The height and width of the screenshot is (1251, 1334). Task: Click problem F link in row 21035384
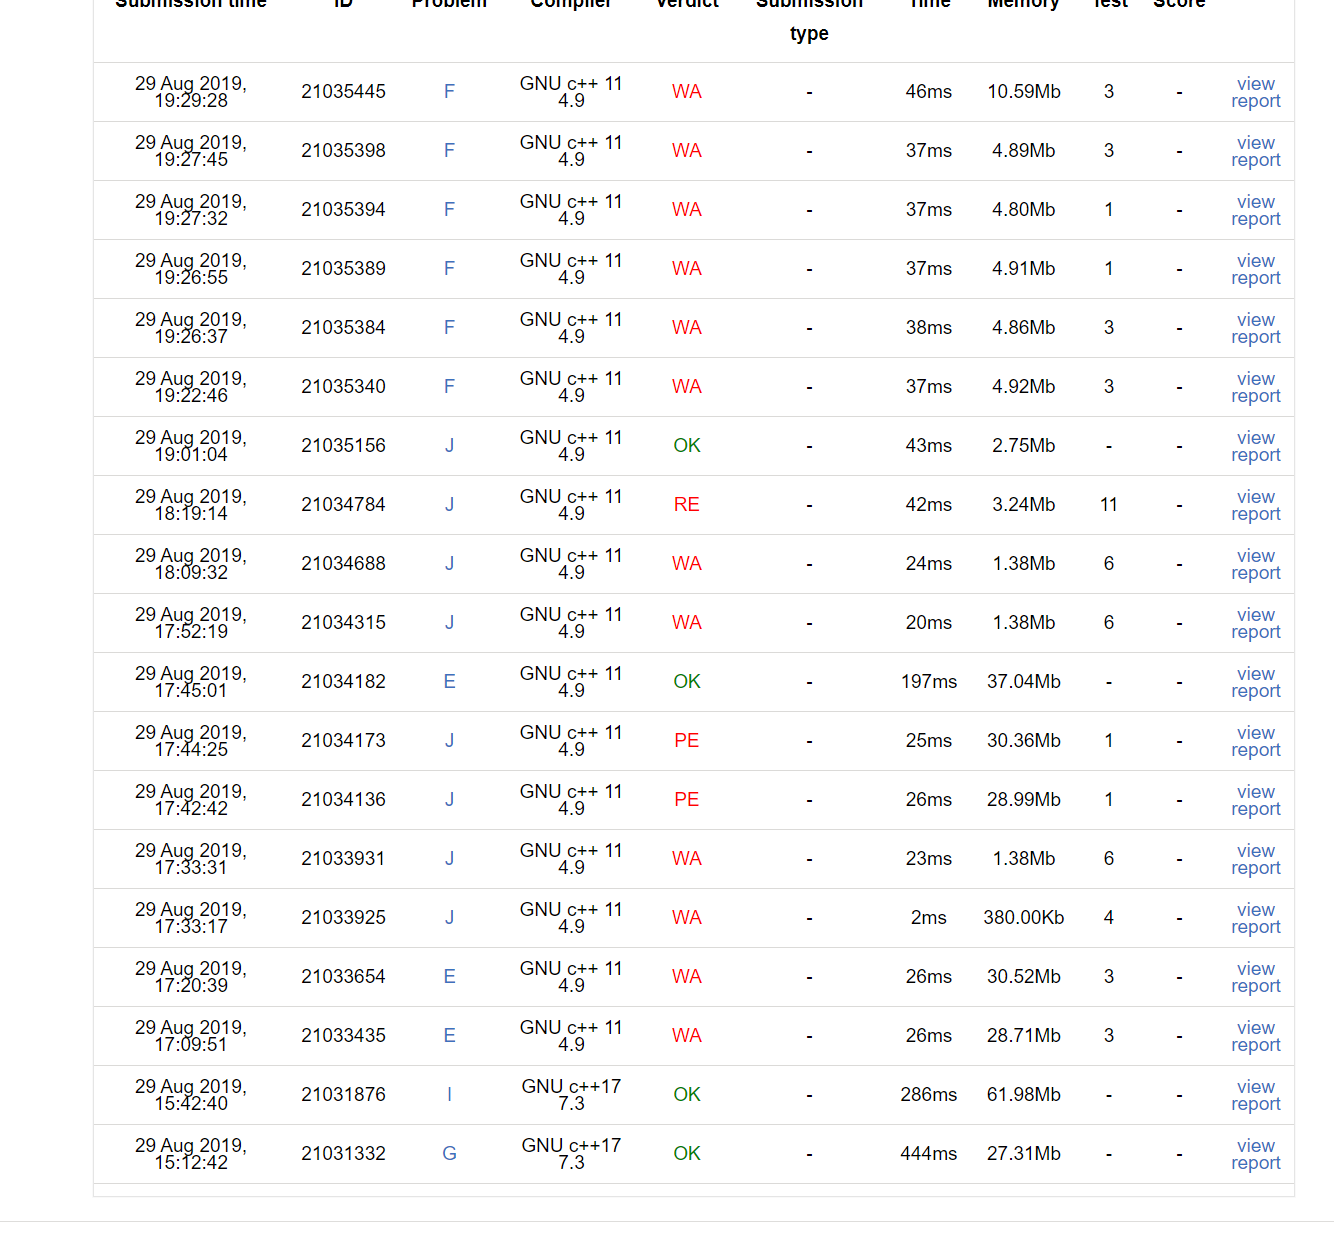pos(449,328)
